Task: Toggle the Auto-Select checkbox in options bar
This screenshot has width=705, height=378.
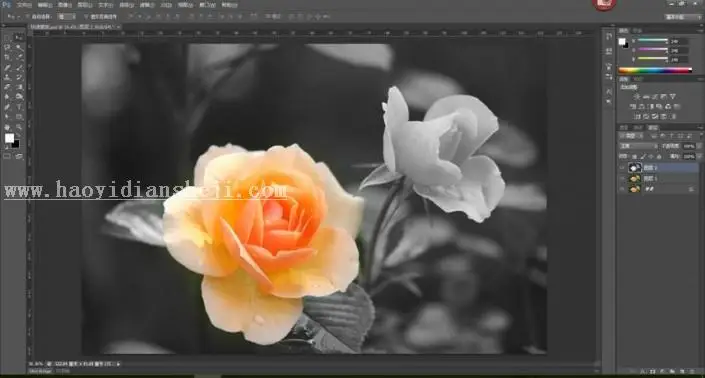Action: (27, 17)
